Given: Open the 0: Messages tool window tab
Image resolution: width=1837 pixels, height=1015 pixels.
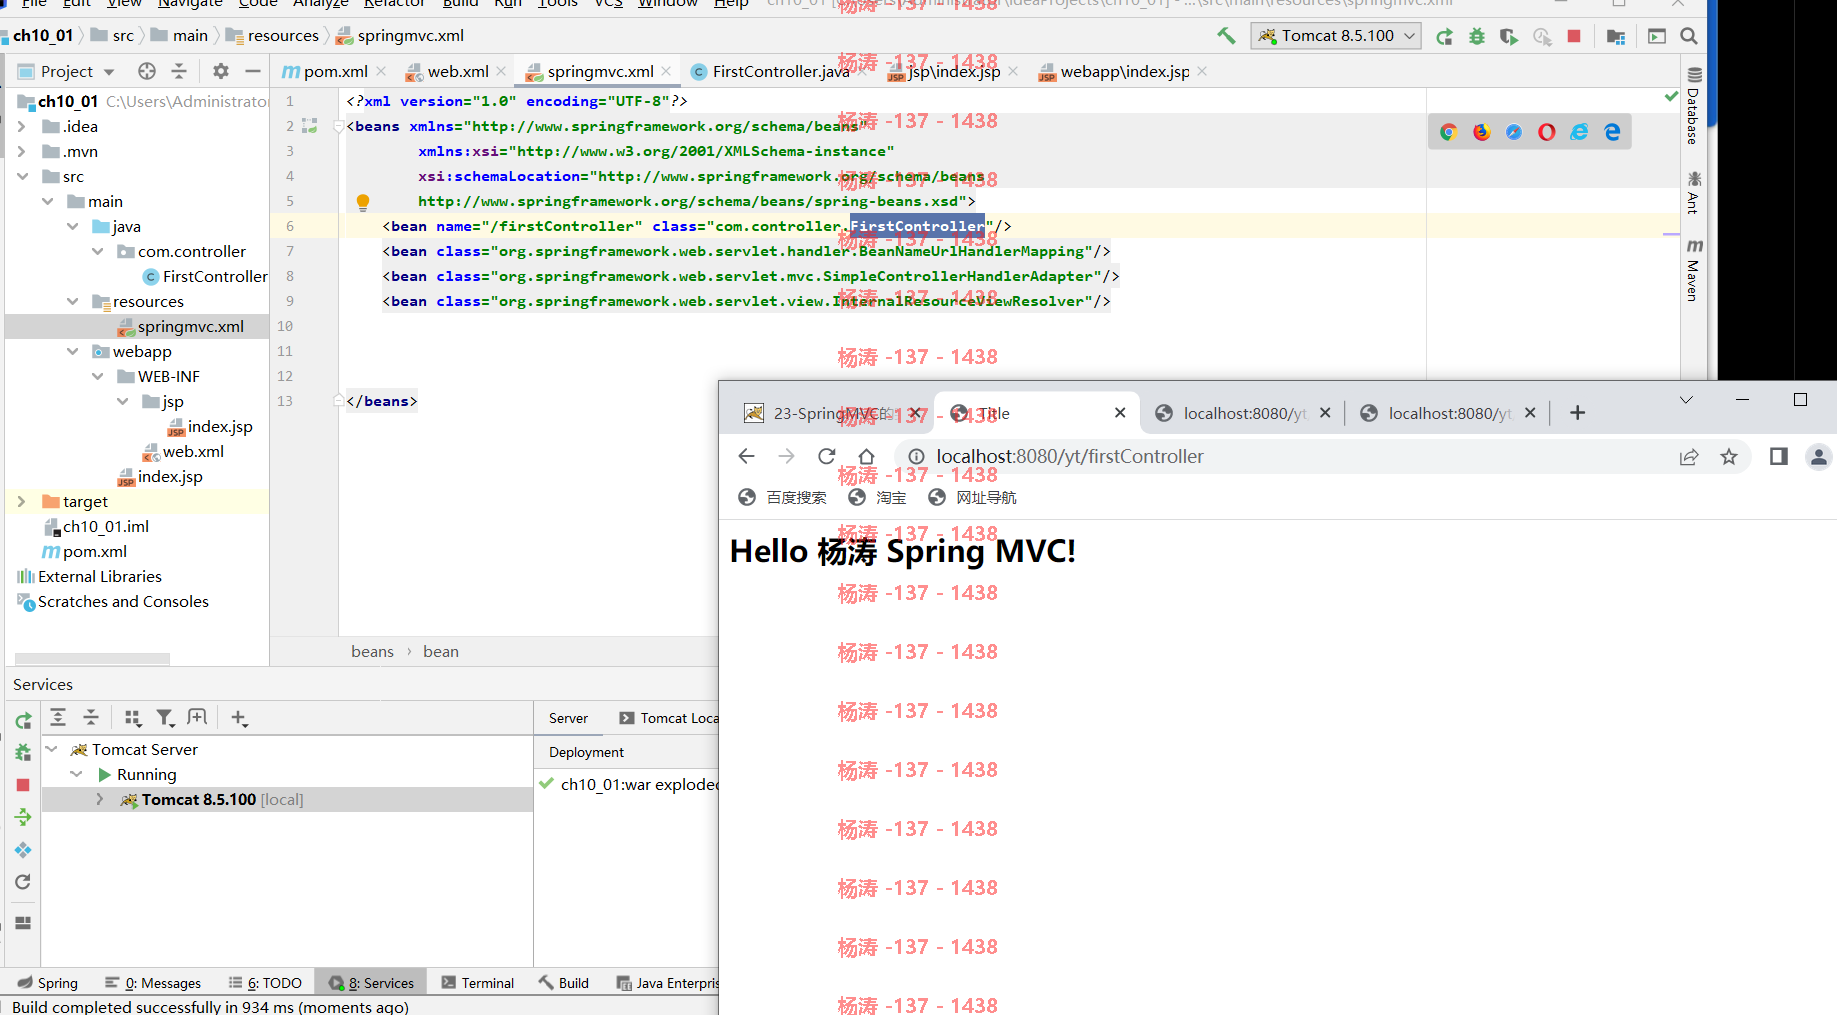Looking at the screenshot, I should pos(153,983).
